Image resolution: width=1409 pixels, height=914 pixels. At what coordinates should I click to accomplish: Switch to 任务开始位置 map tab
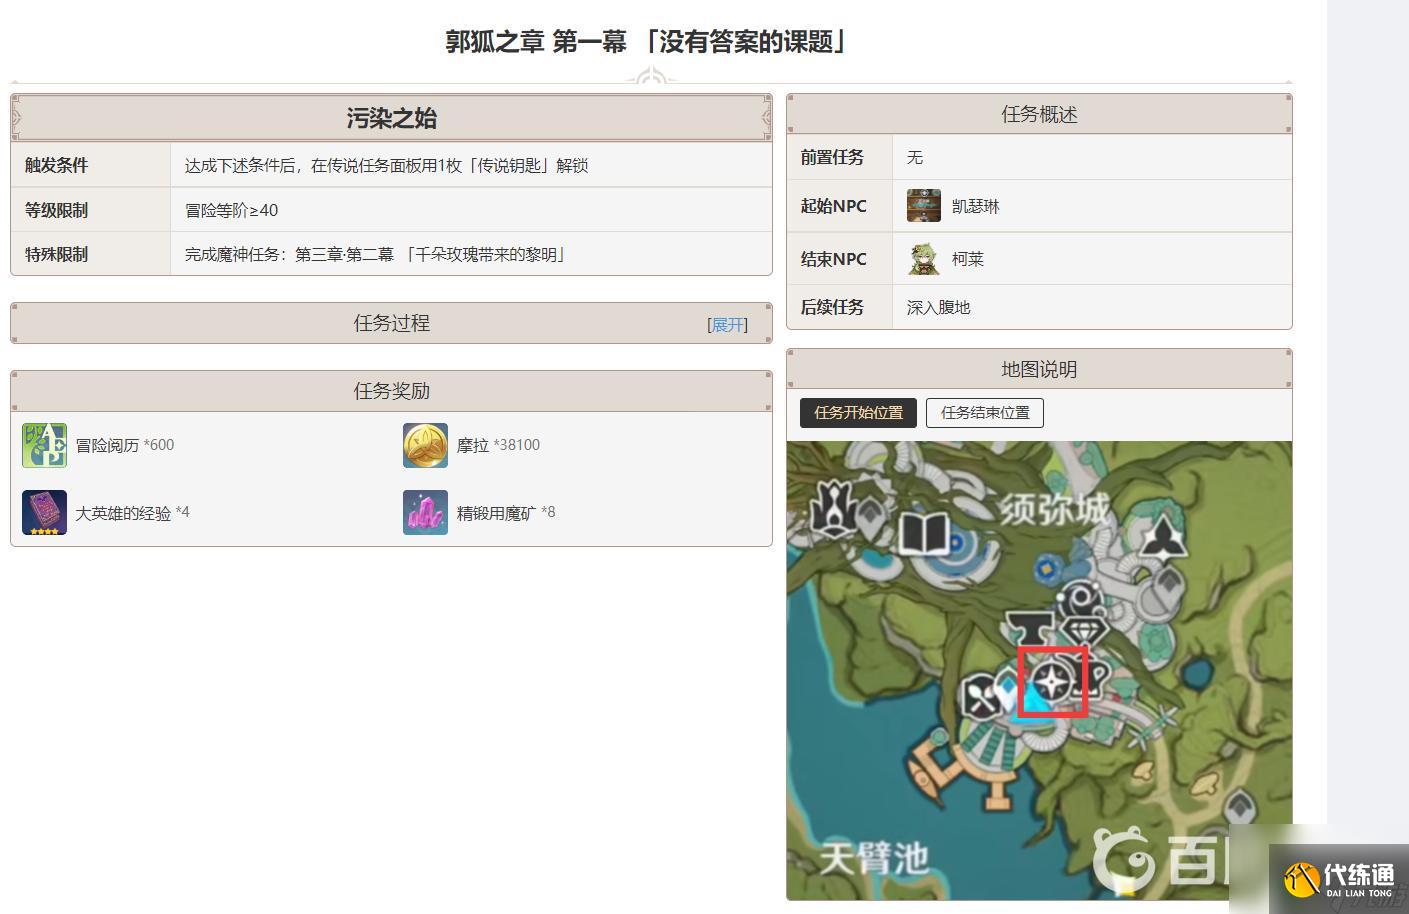click(858, 413)
